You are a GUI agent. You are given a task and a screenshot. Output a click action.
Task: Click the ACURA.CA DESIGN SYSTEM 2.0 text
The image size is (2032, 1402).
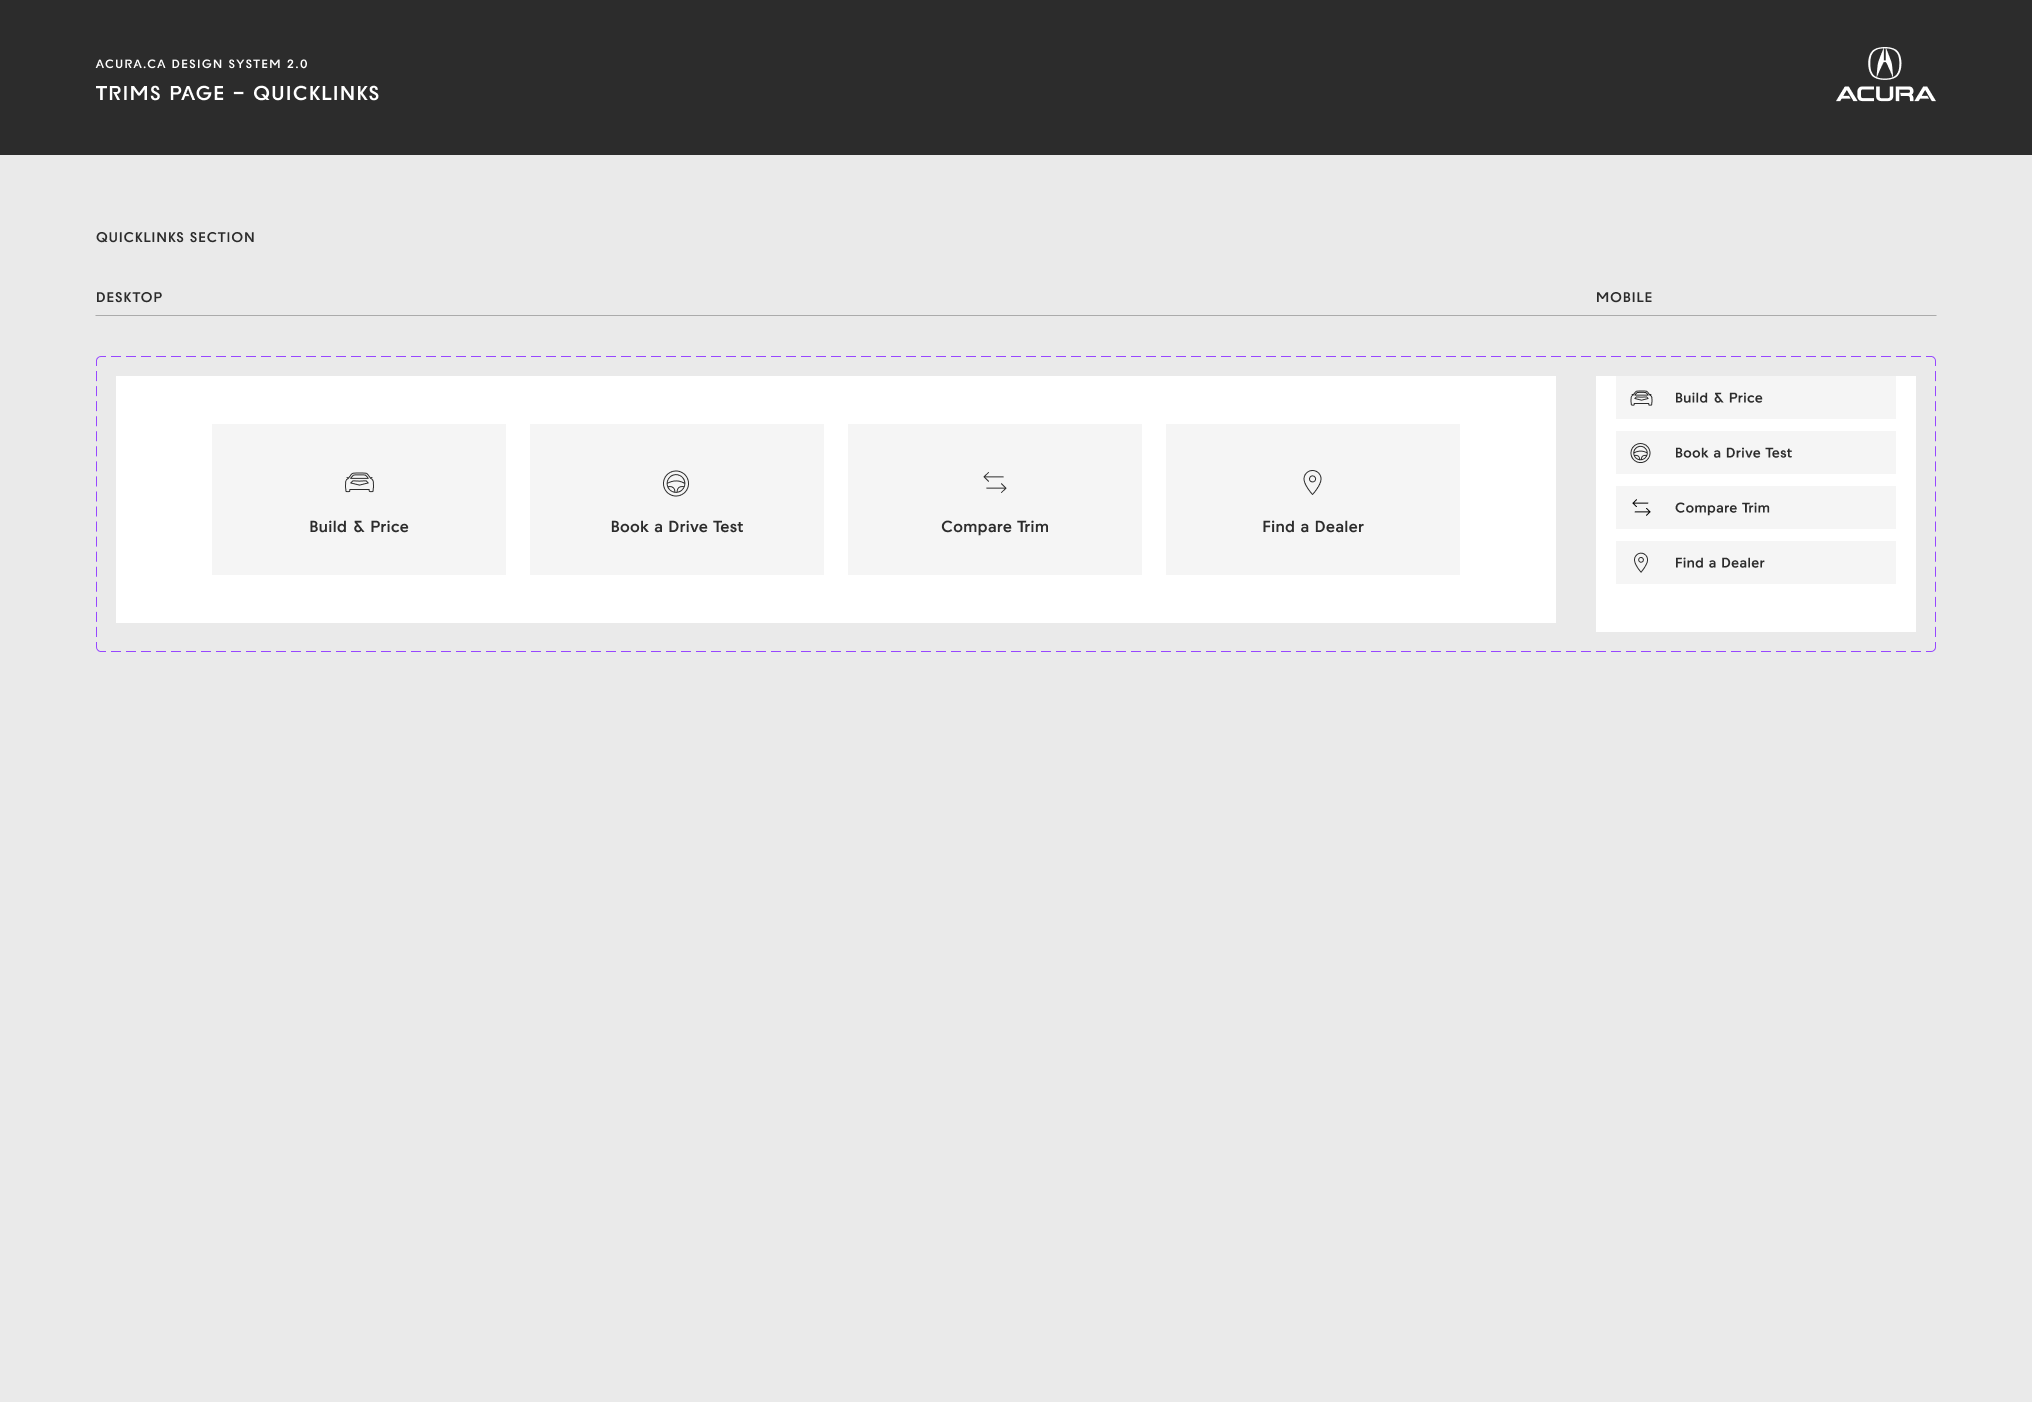point(202,64)
